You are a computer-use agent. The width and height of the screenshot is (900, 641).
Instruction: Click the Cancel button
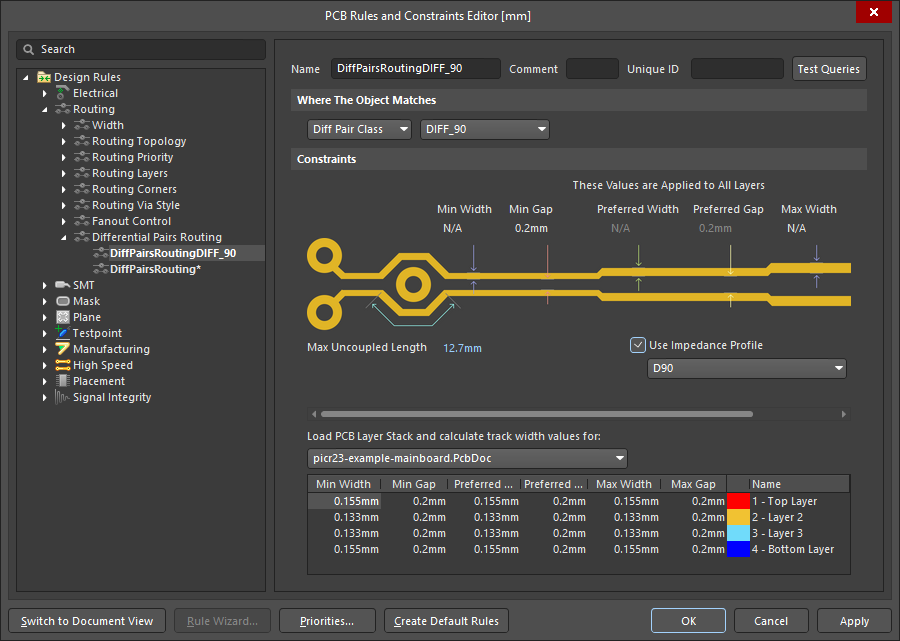click(x=771, y=621)
